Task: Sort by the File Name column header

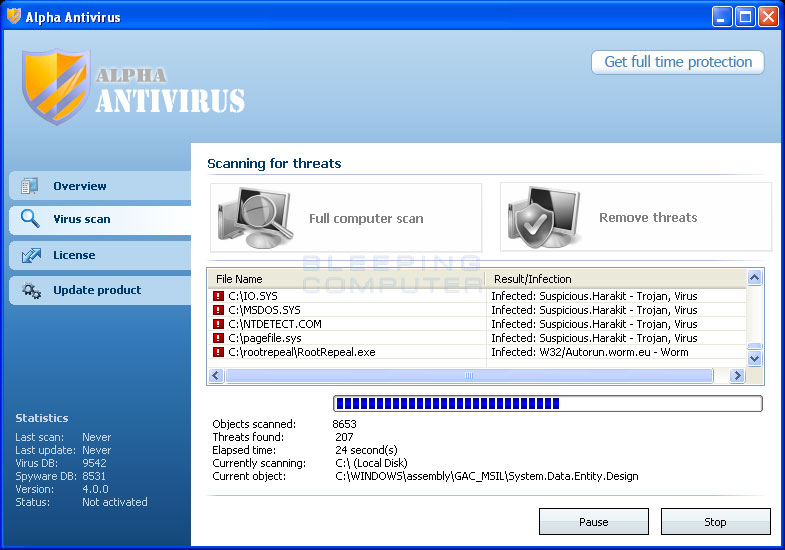Action: [x=346, y=279]
